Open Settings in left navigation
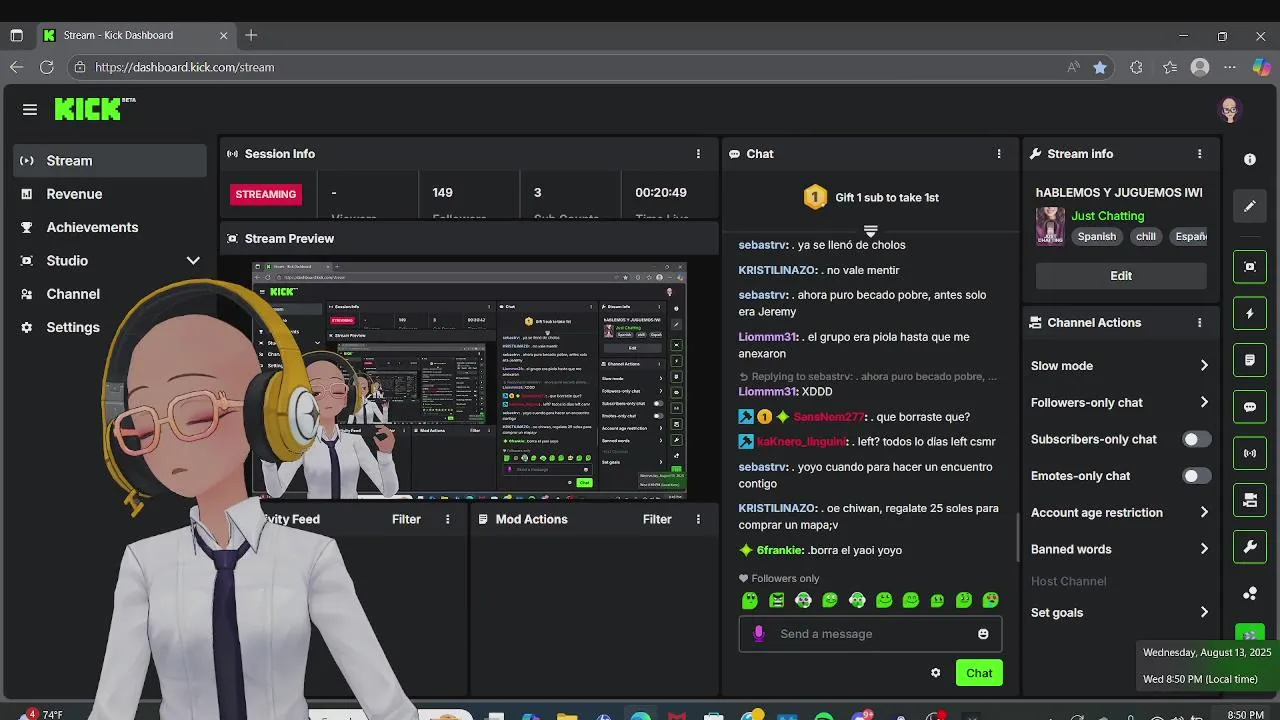The image size is (1280, 720). 110,327
